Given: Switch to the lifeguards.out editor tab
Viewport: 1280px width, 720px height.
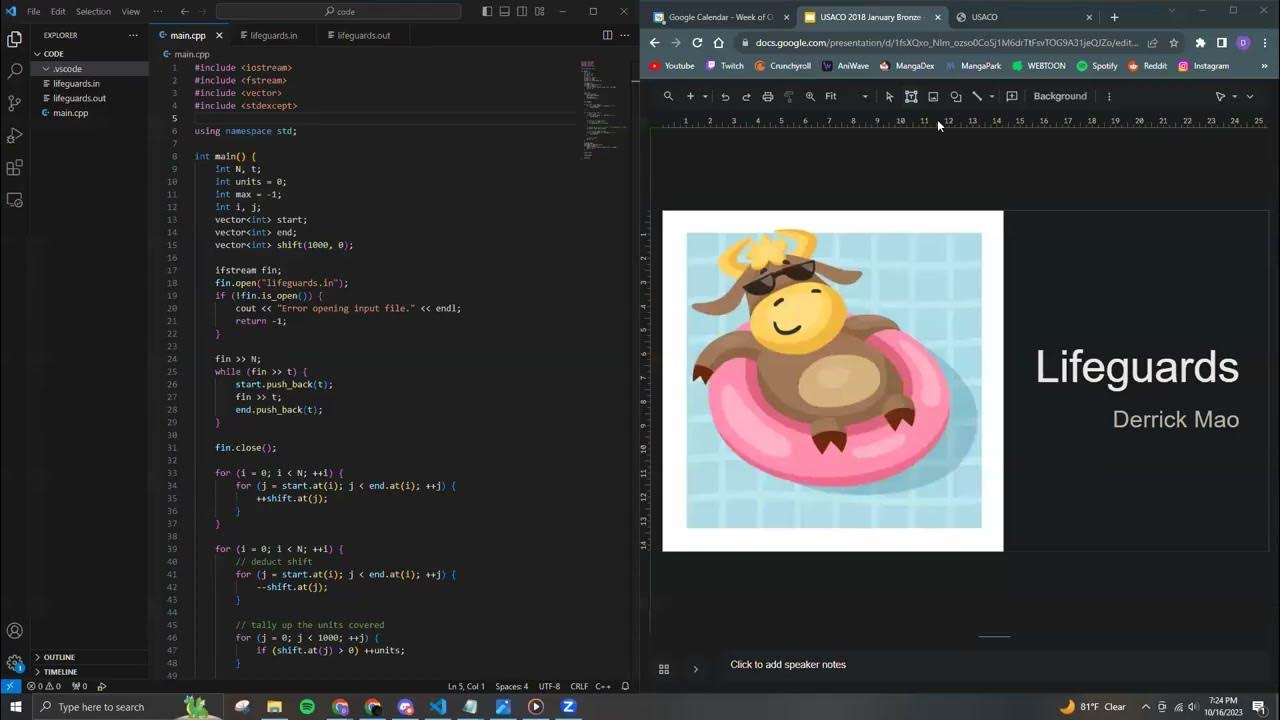Looking at the screenshot, I should pos(363,35).
